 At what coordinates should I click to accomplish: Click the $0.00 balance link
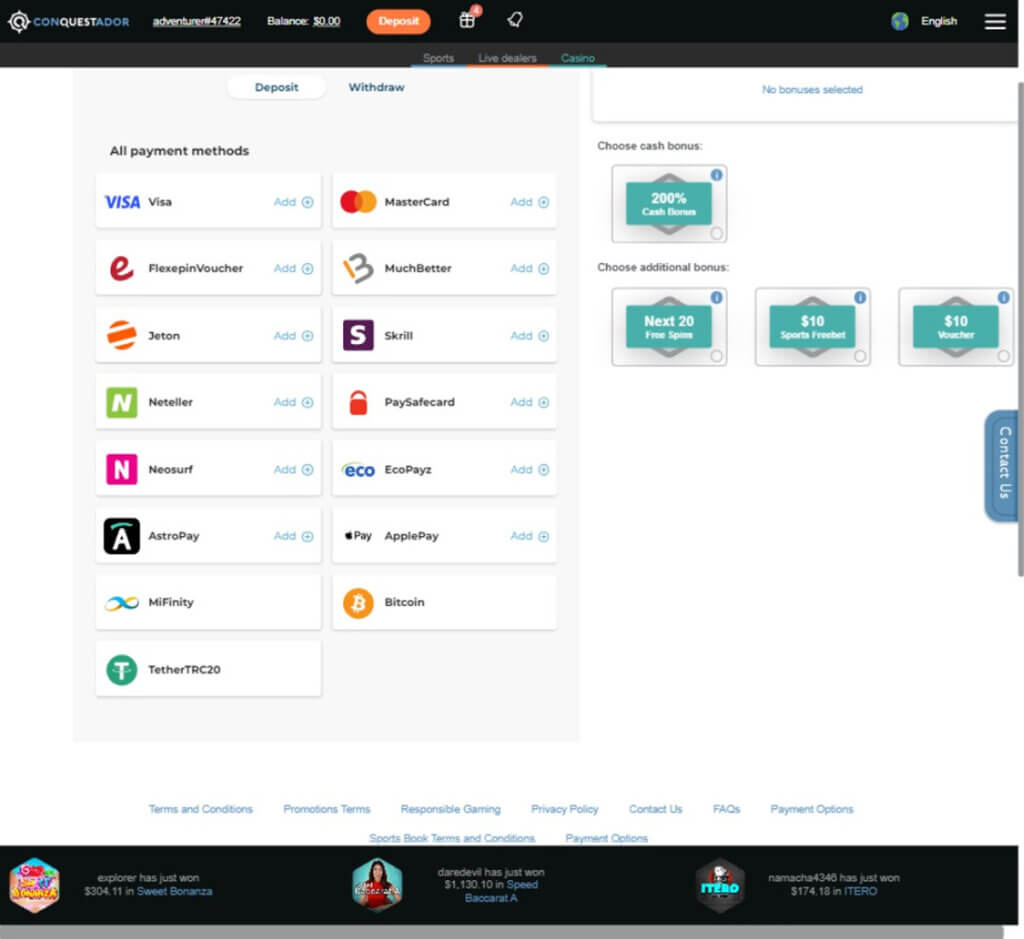tap(327, 22)
